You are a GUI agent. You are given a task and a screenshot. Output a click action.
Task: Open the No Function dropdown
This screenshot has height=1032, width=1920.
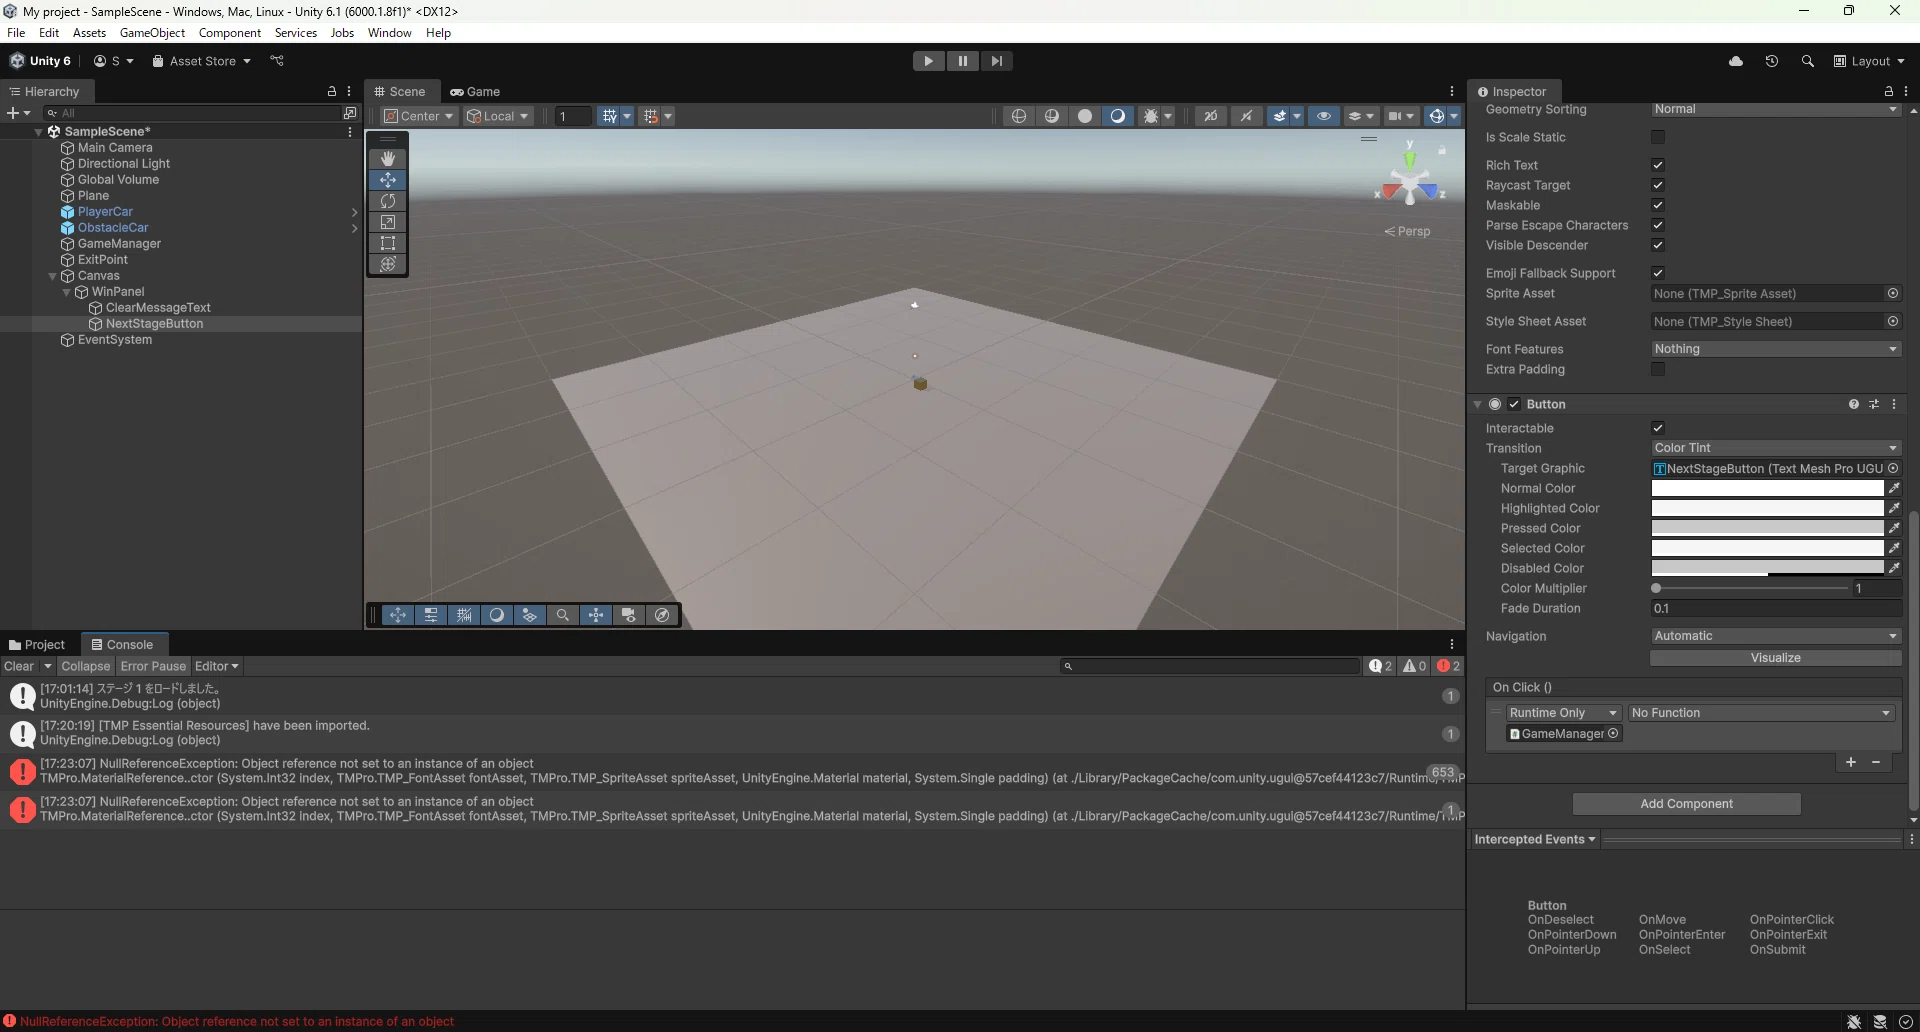tap(1760, 713)
